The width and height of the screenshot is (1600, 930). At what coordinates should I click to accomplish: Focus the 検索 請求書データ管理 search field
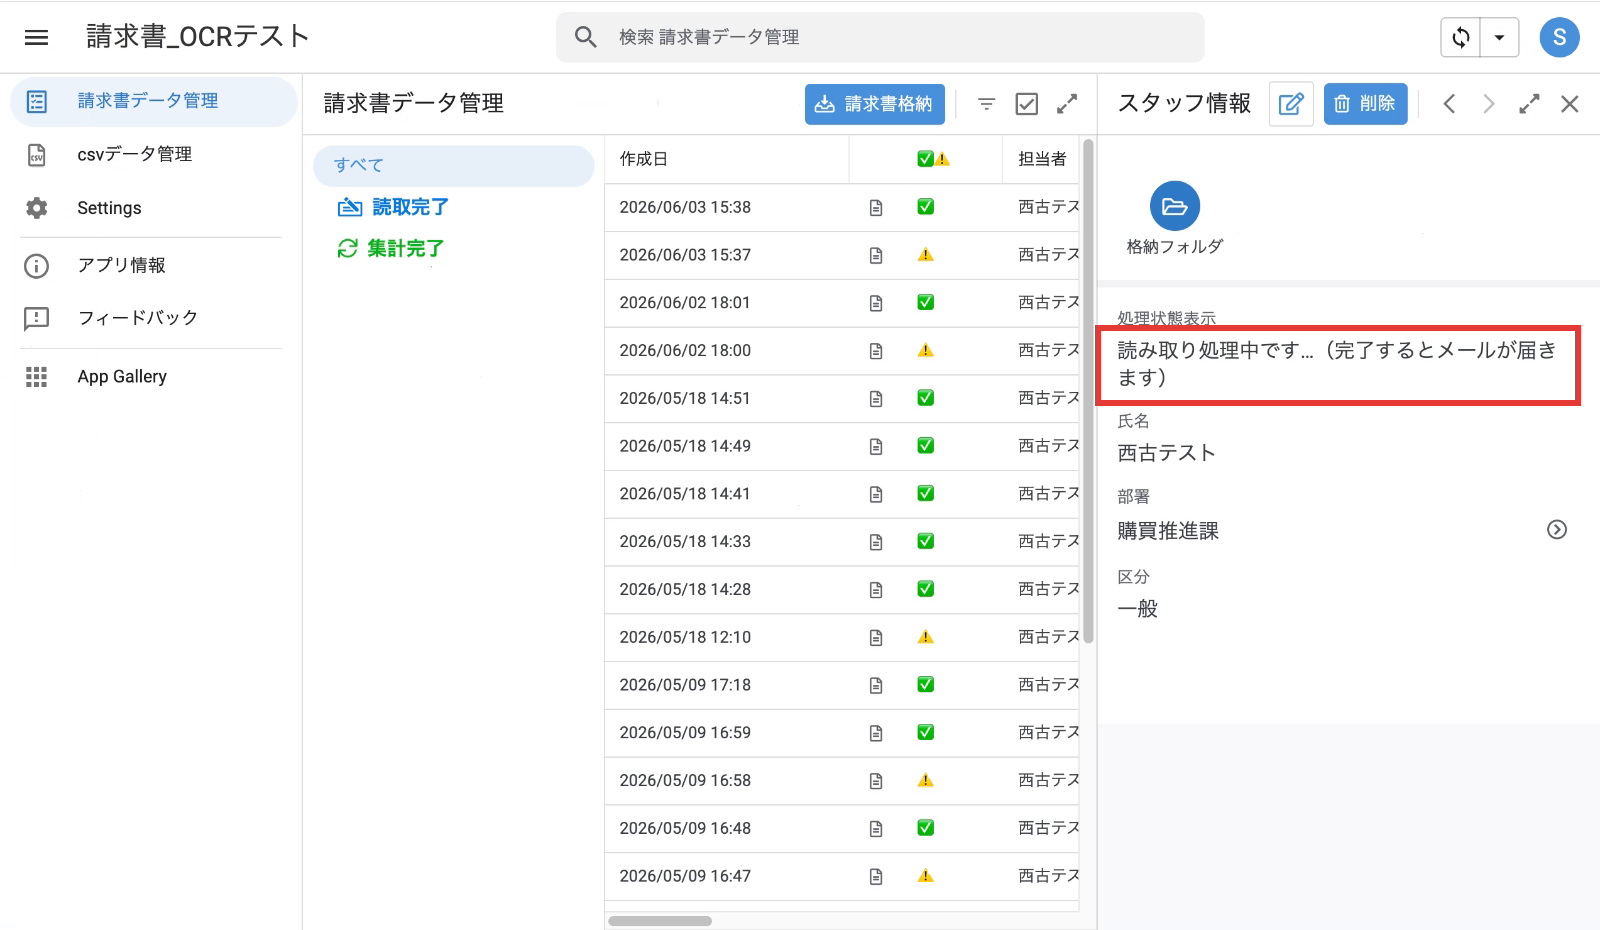[880, 37]
